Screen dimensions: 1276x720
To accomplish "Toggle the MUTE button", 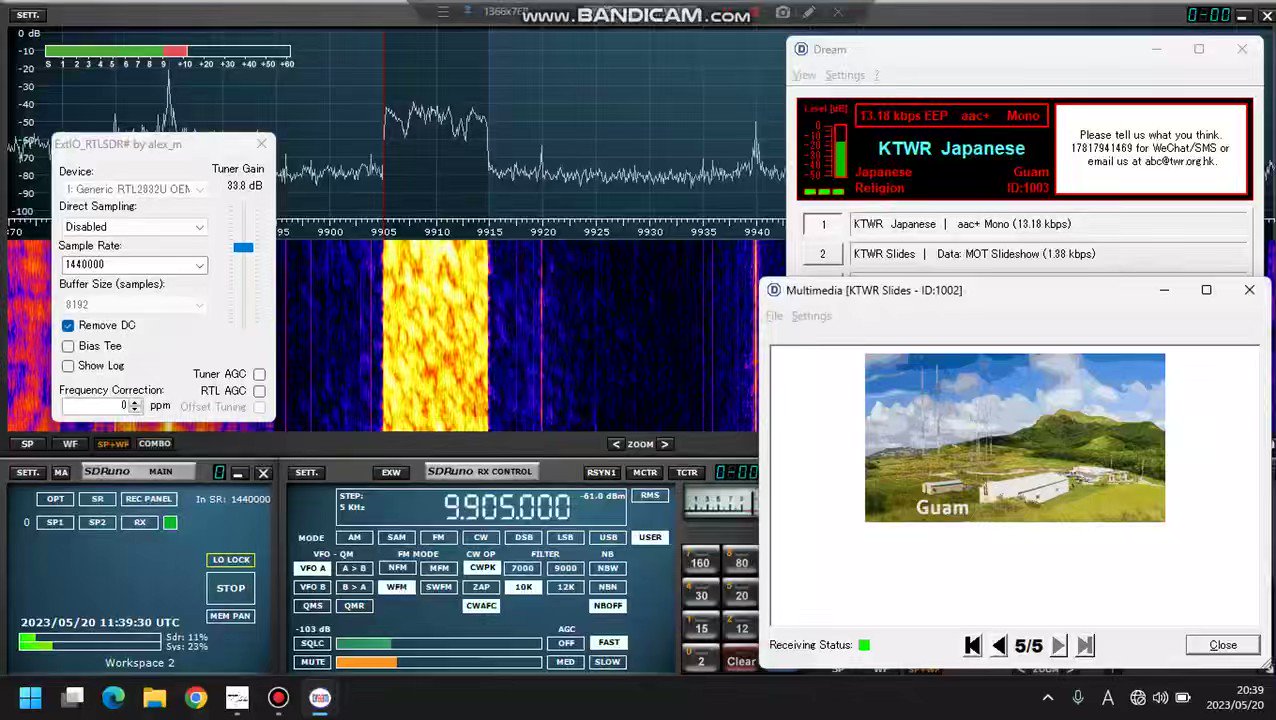I will pyautogui.click(x=313, y=662).
